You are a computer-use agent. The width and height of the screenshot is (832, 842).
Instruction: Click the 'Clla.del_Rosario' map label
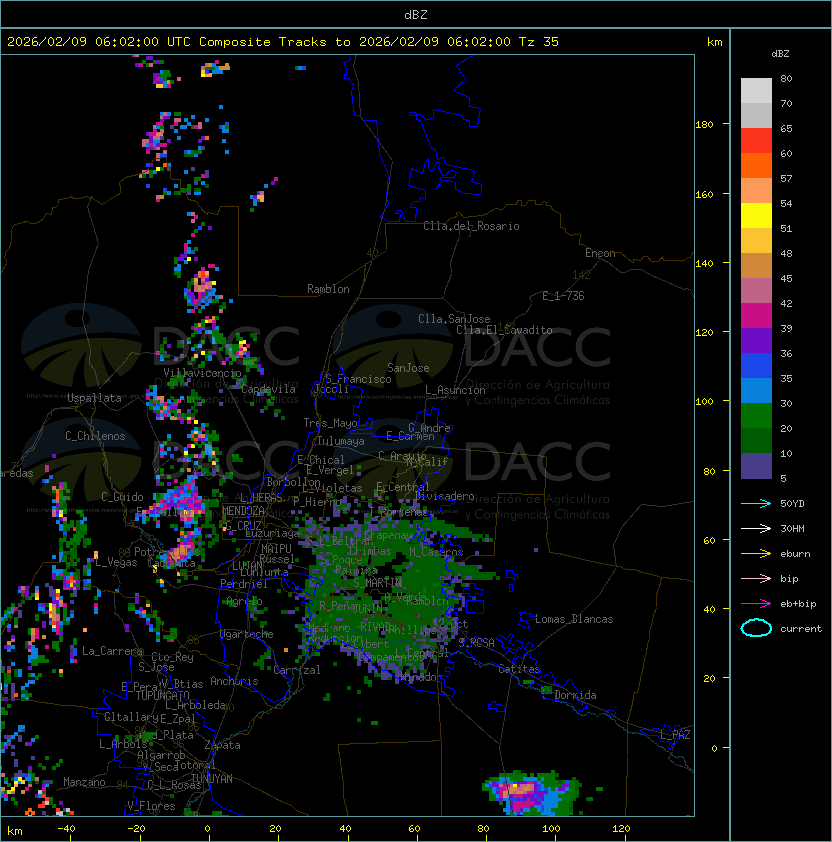click(x=471, y=226)
